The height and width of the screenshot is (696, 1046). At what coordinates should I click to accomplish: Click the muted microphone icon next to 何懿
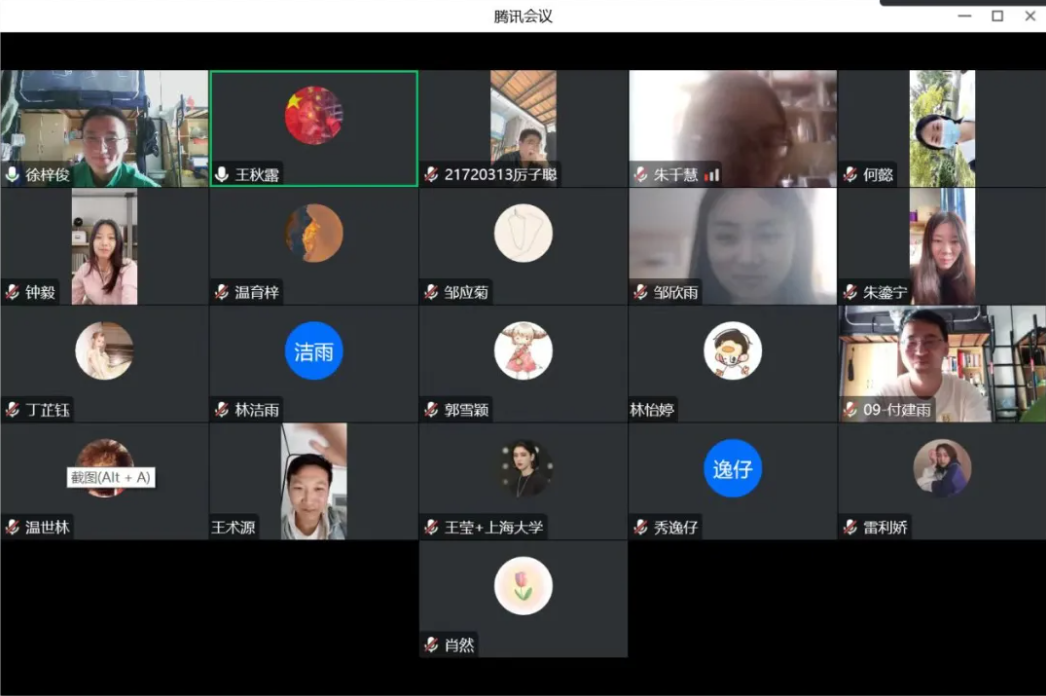coord(851,175)
